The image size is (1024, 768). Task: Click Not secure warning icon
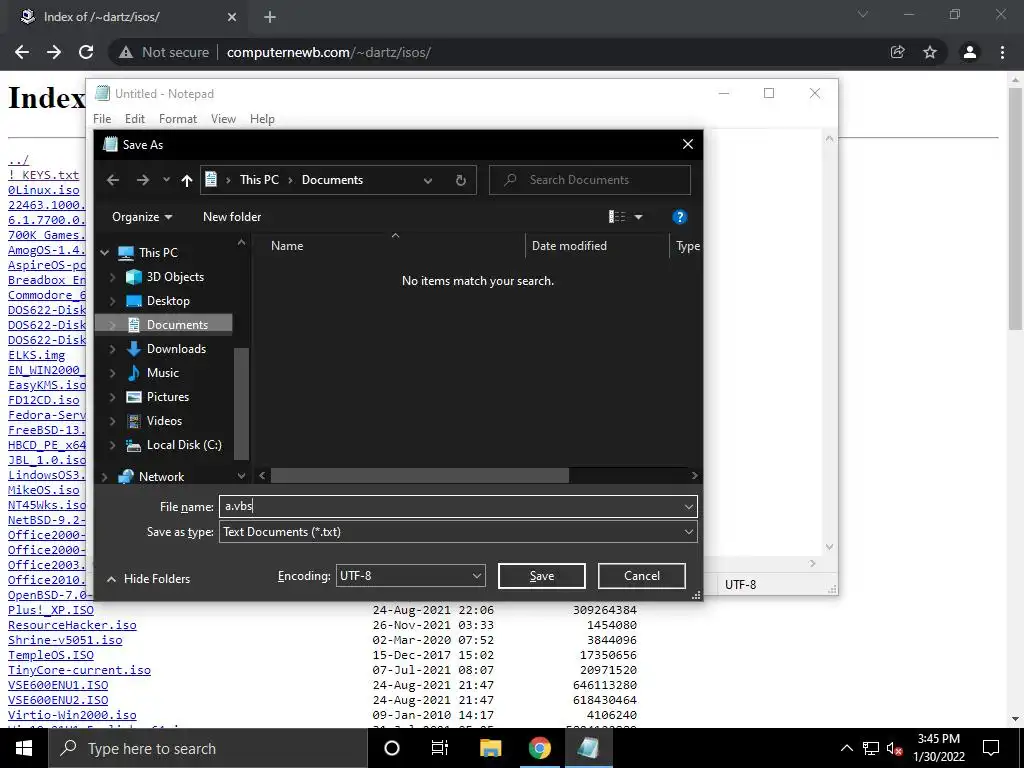pyautogui.click(x=126, y=52)
